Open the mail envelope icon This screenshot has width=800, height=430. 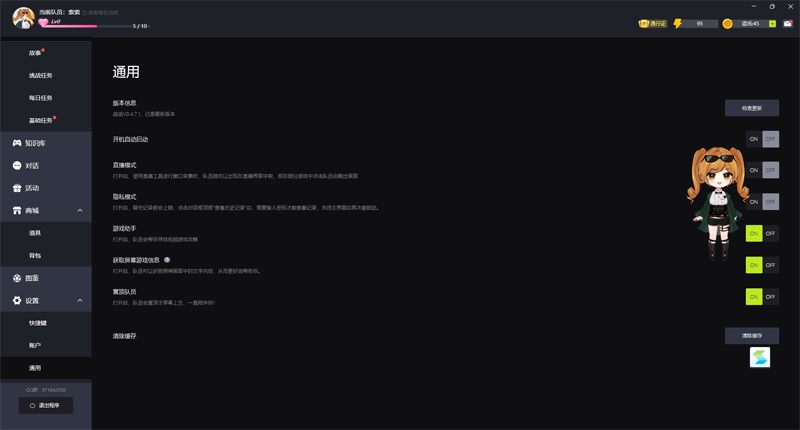(788, 23)
